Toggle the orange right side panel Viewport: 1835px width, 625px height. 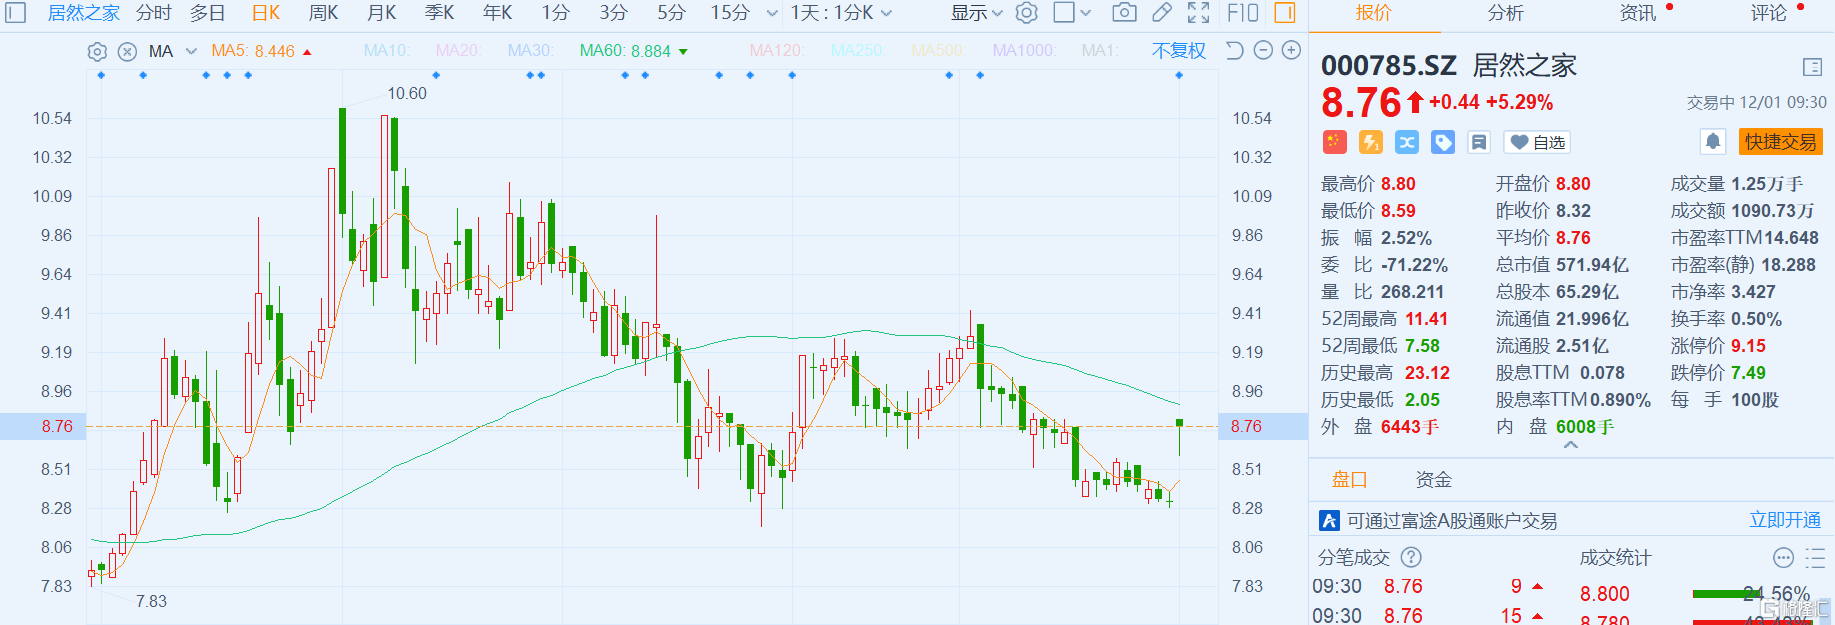tap(1285, 13)
